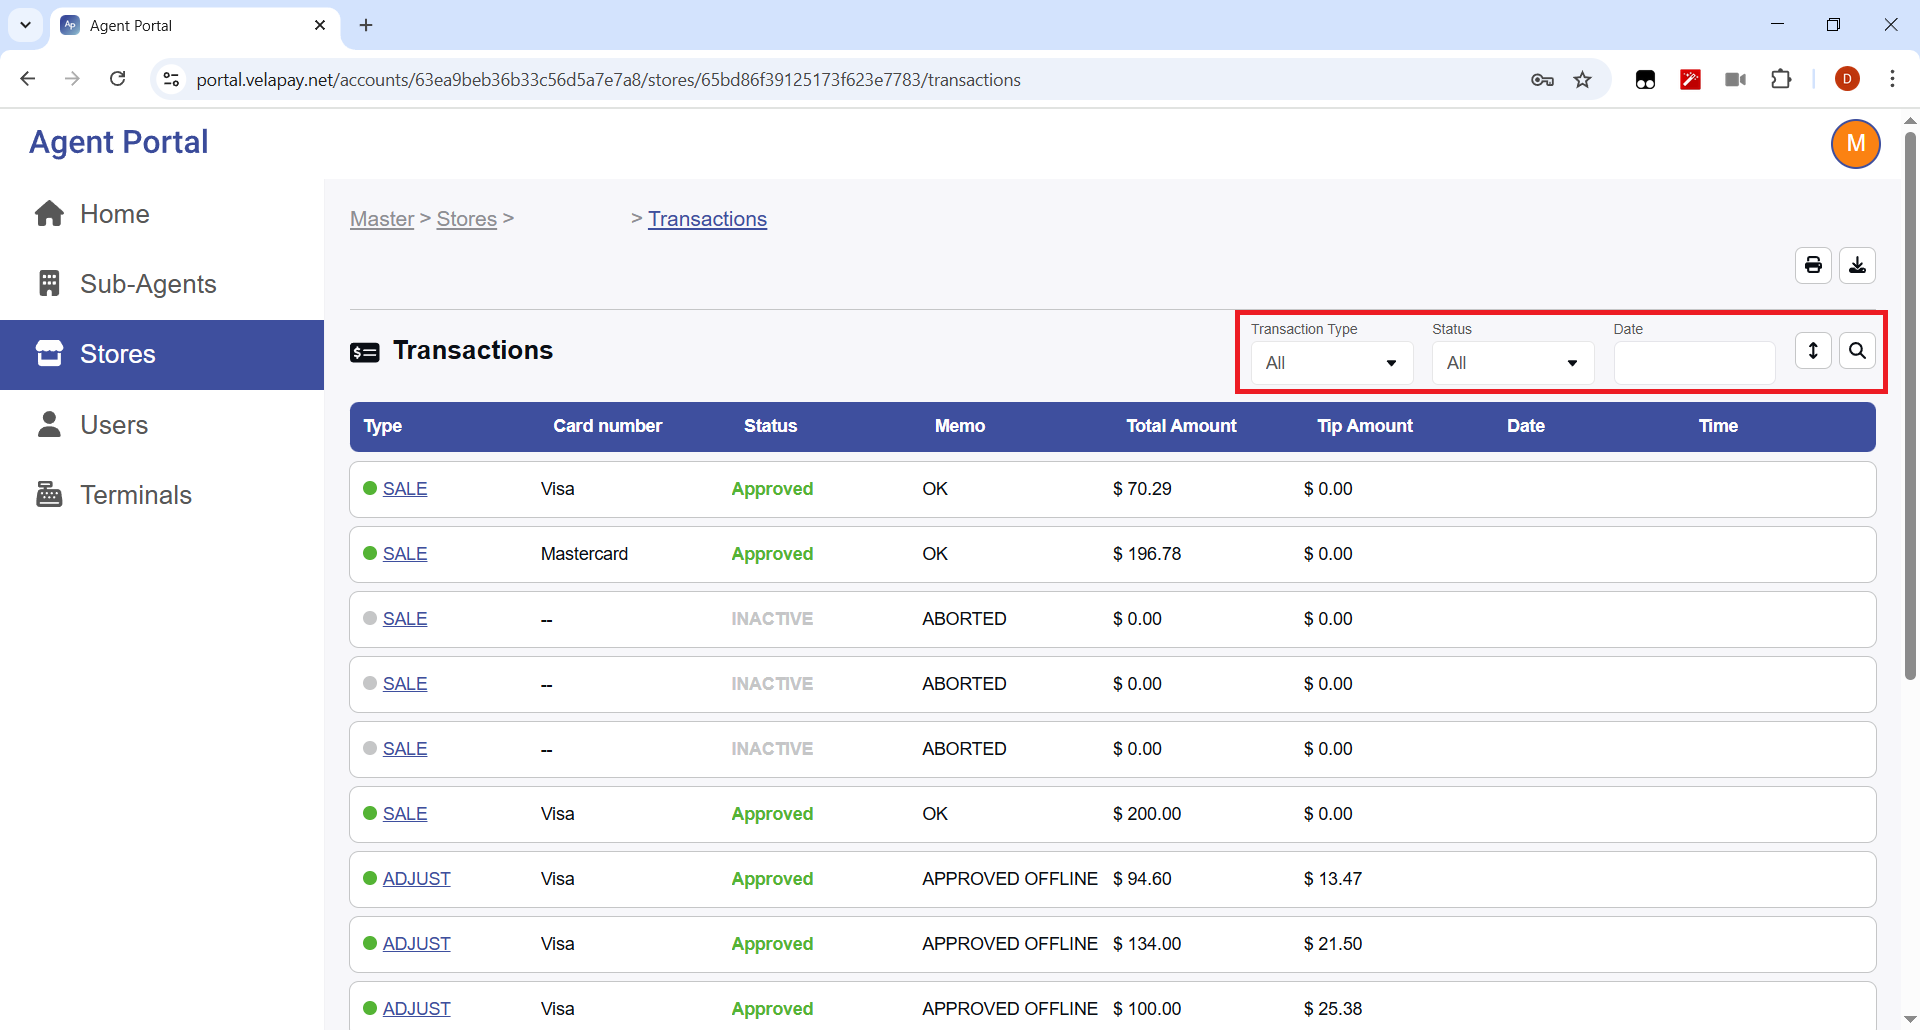Click the Date column header
This screenshot has height=1030, width=1920.
tap(1526, 426)
